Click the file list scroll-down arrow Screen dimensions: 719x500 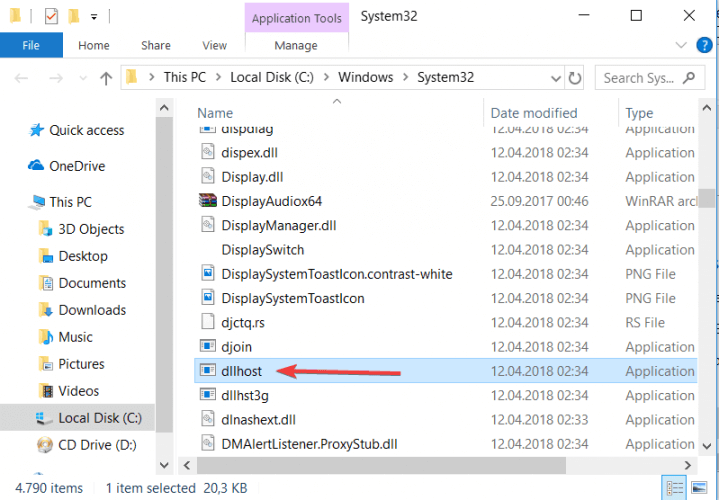[x=707, y=445]
